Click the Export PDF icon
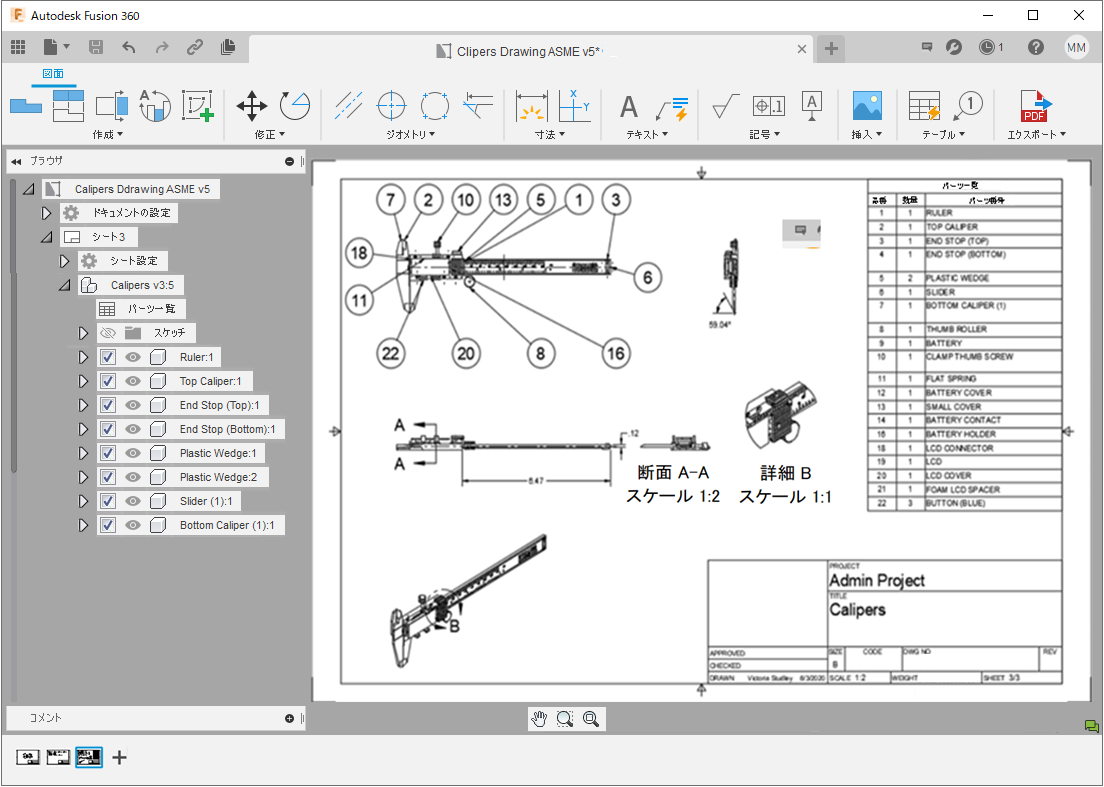The image size is (1104, 787). pyautogui.click(x=1035, y=107)
